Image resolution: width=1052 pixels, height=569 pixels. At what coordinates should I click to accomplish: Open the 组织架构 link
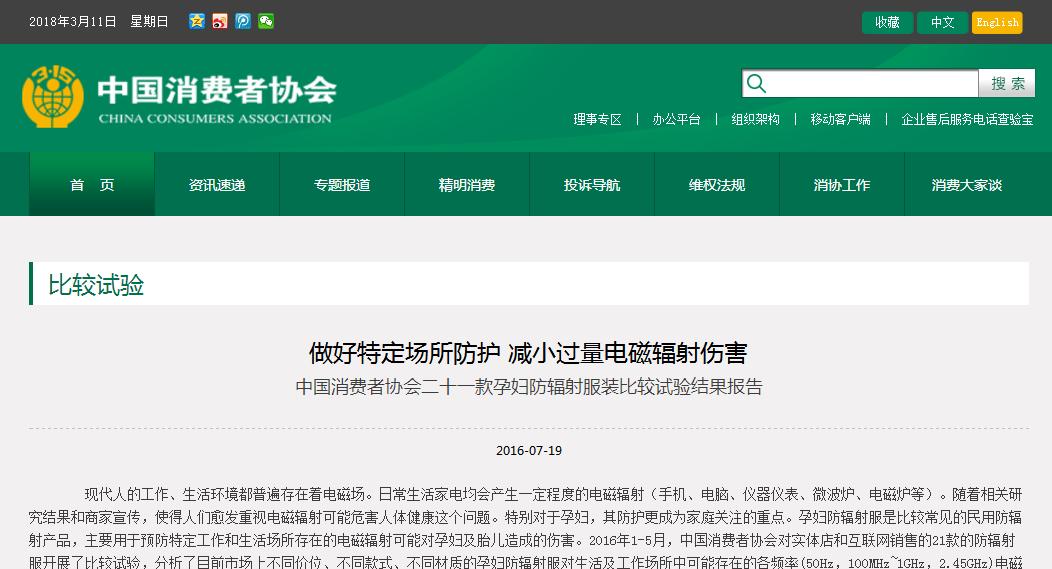click(x=755, y=119)
